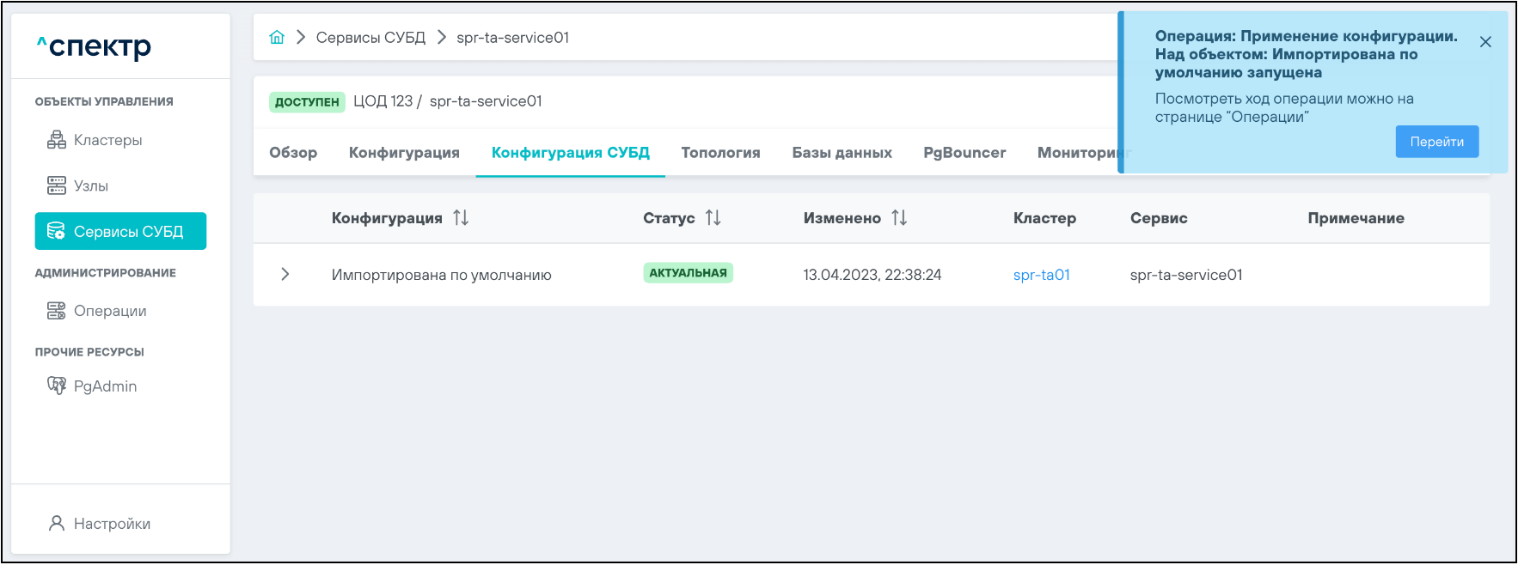1518x565 pixels.
Task: Open Настройки user settings
Action: [x=111, y=523]
